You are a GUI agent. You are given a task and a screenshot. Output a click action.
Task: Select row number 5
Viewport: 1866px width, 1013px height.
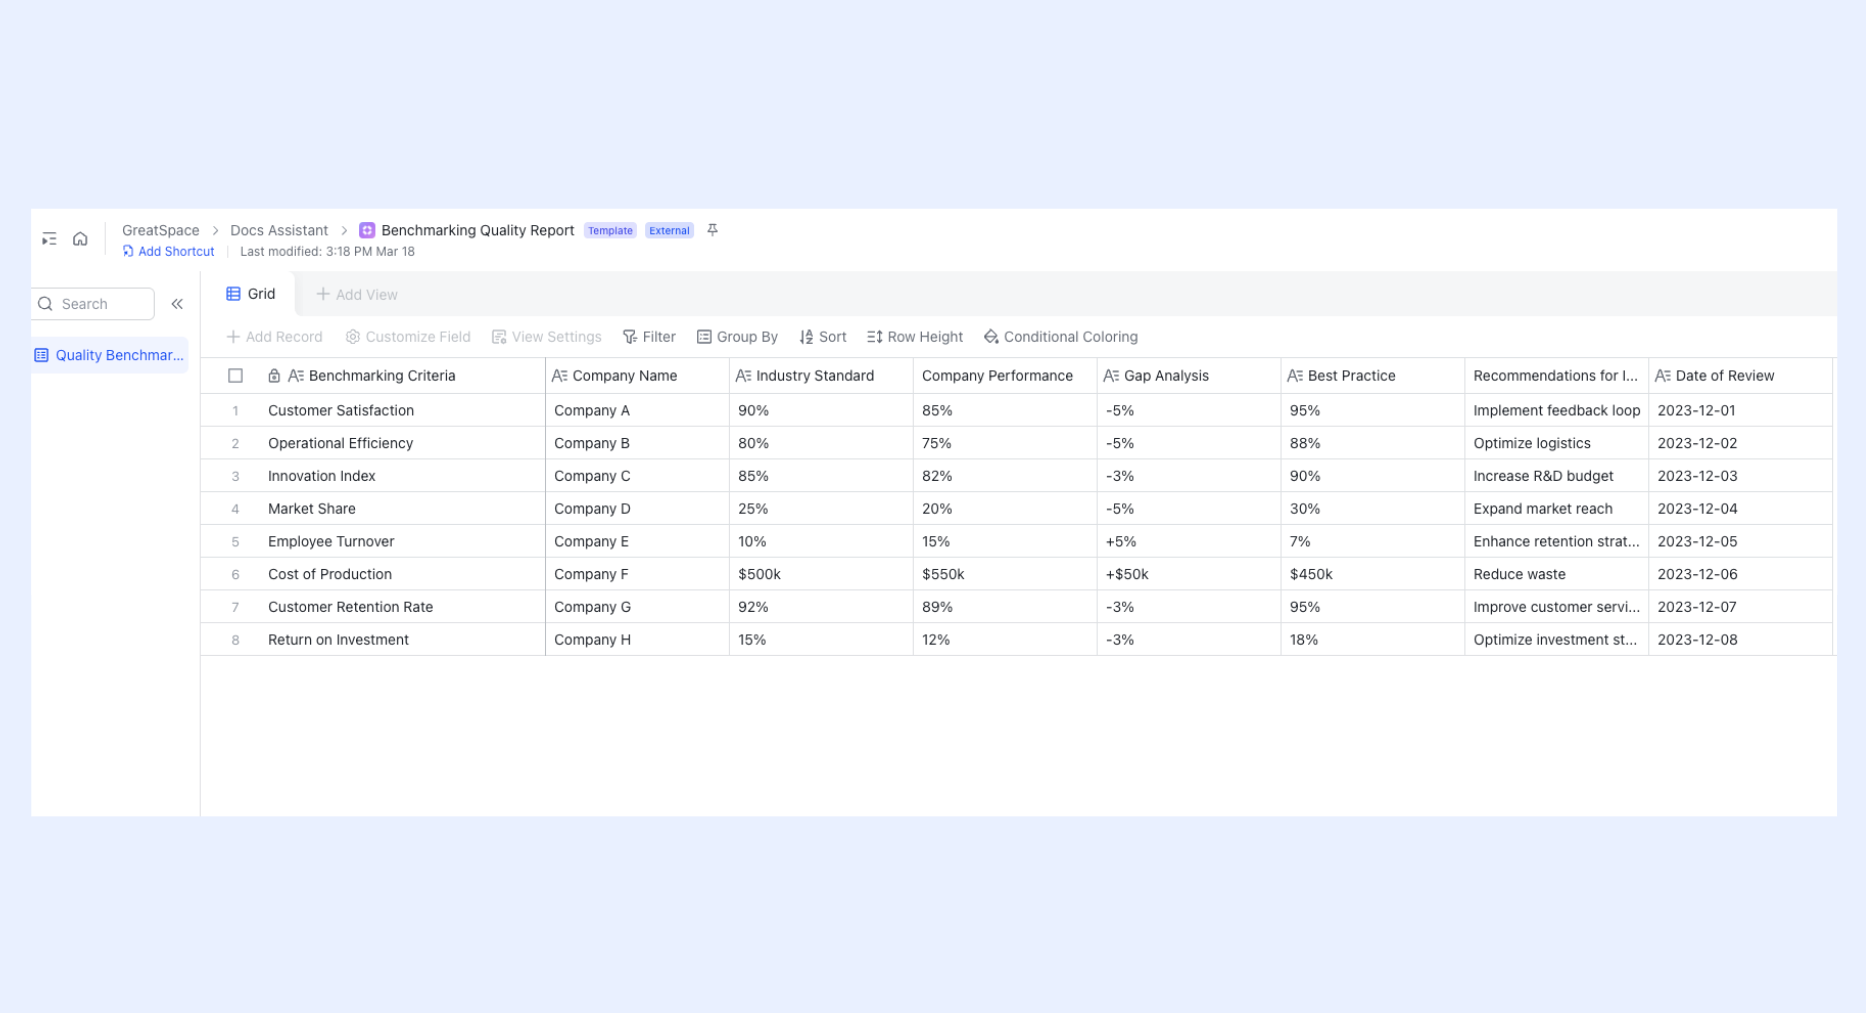(x=235, y=542)
